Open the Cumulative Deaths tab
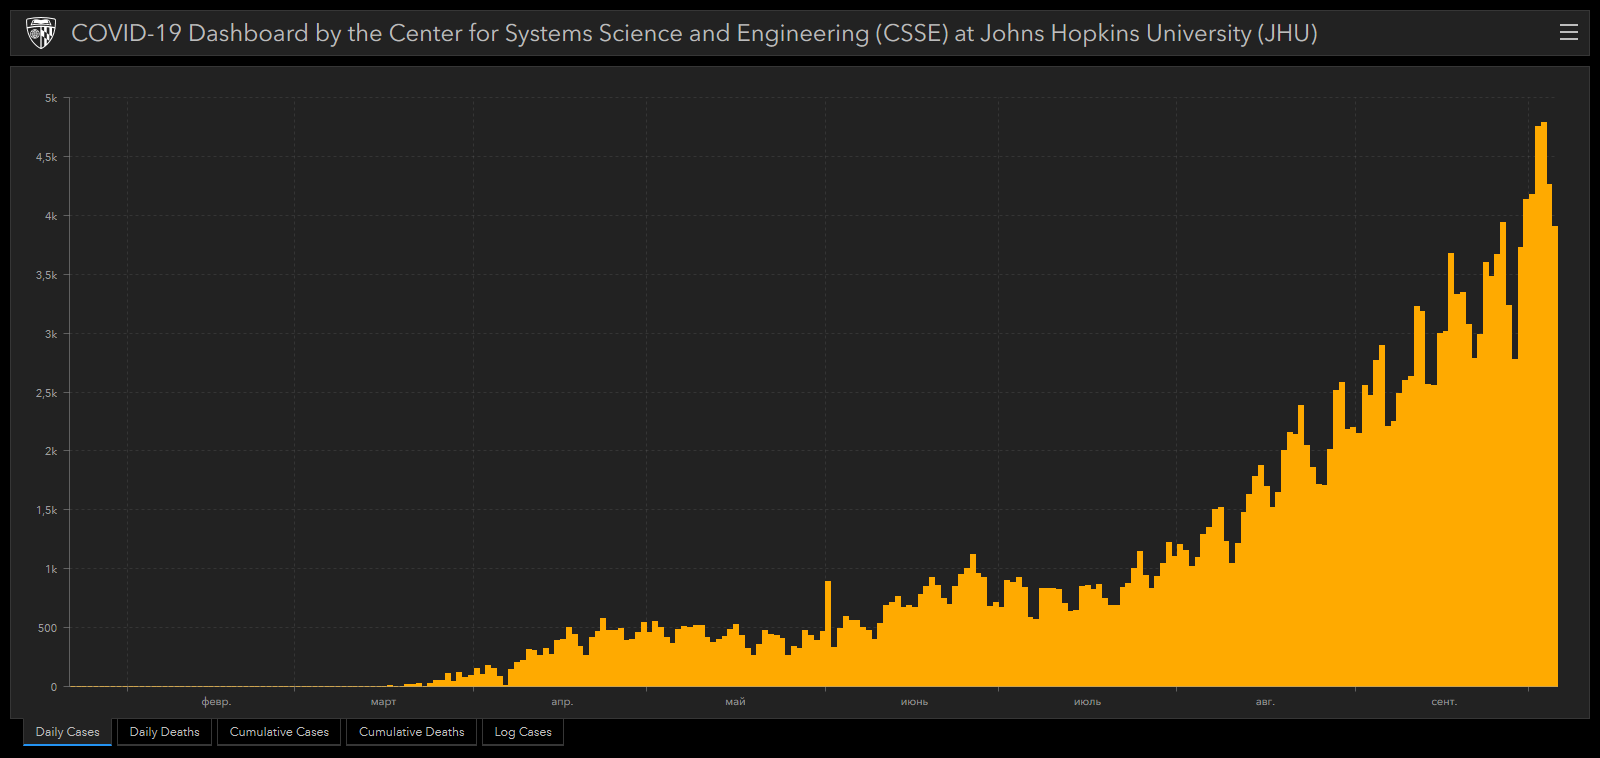Viewport: 1600px width, 758px height. pos(411,732)
